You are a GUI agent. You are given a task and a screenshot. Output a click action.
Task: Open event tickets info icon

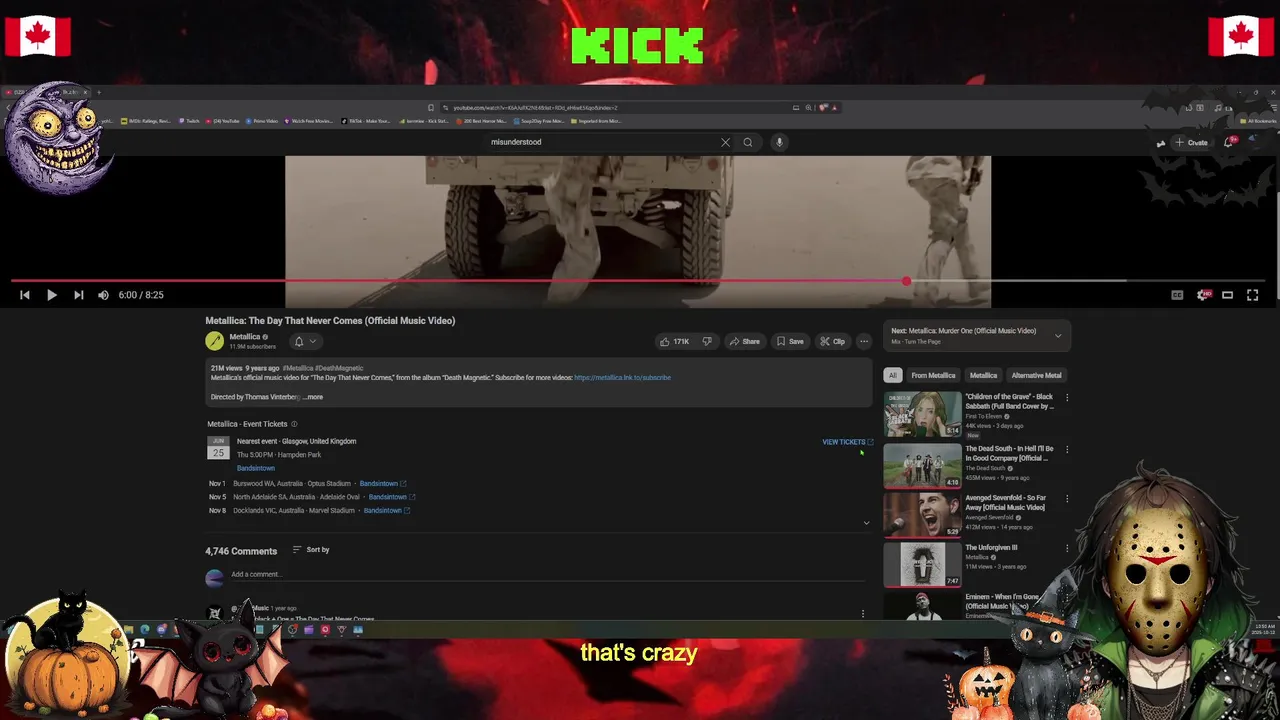click(x=294, y=424)
